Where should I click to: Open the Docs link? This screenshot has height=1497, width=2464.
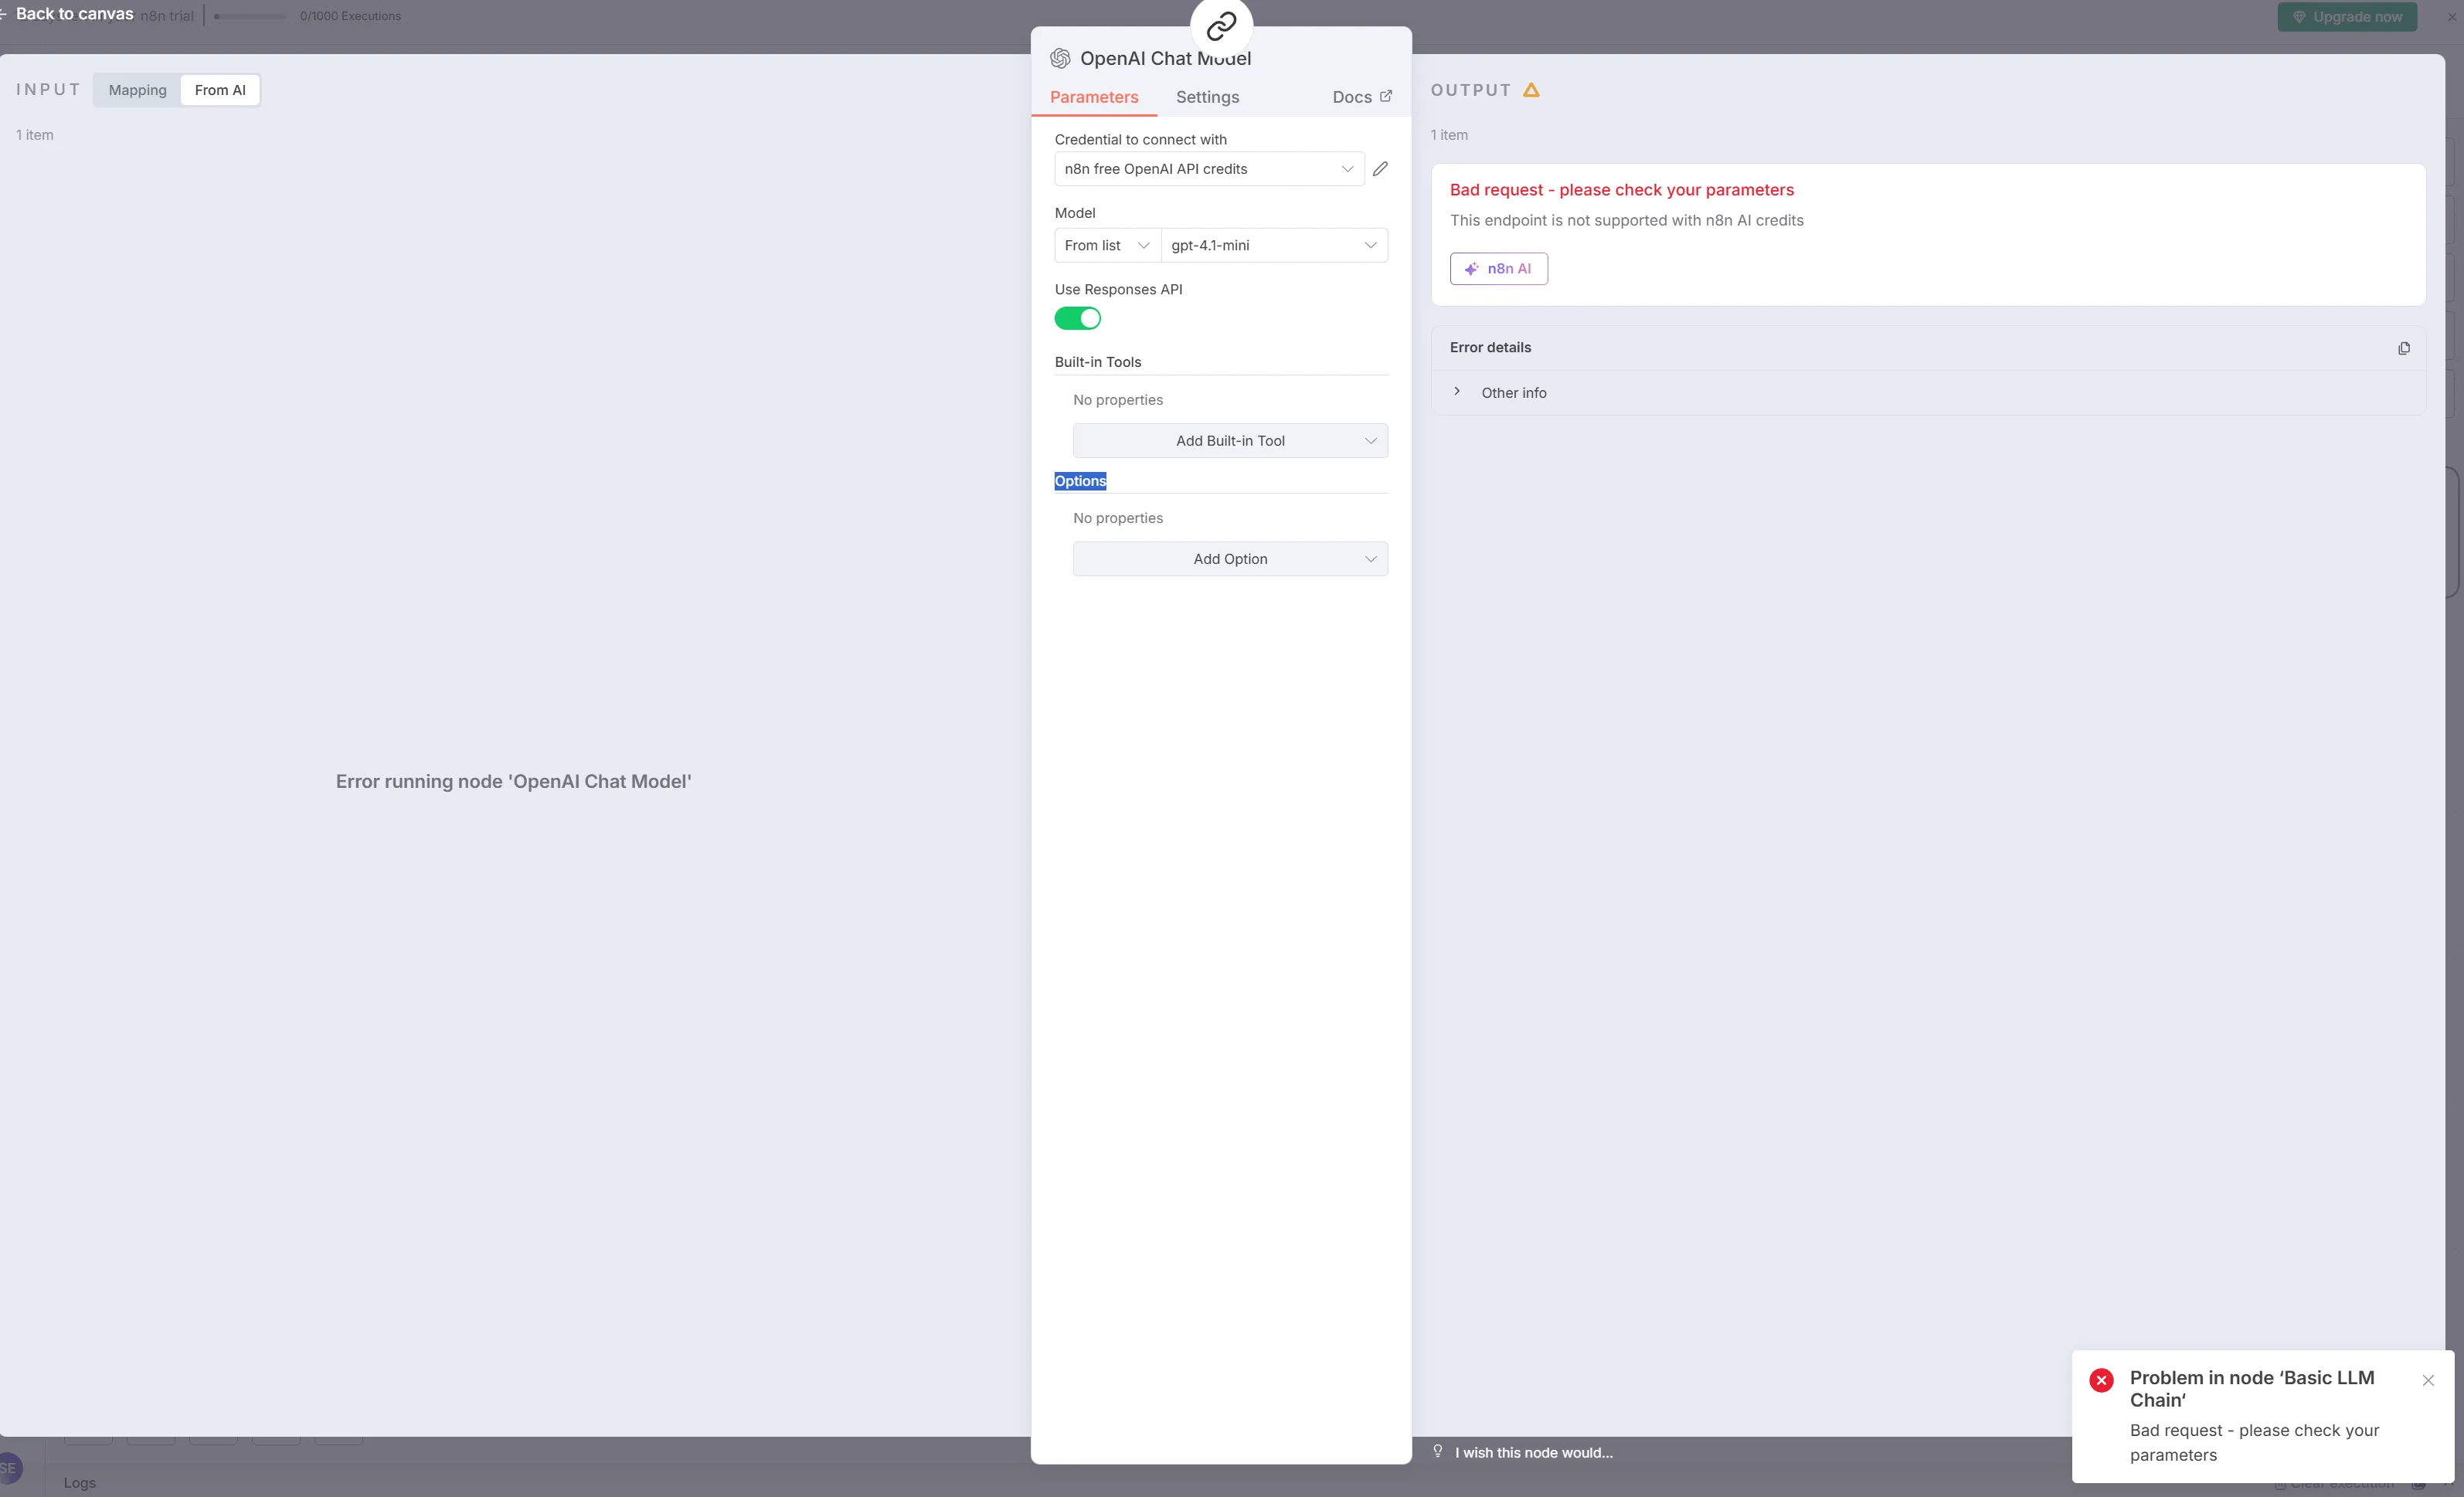[1361, 97]
